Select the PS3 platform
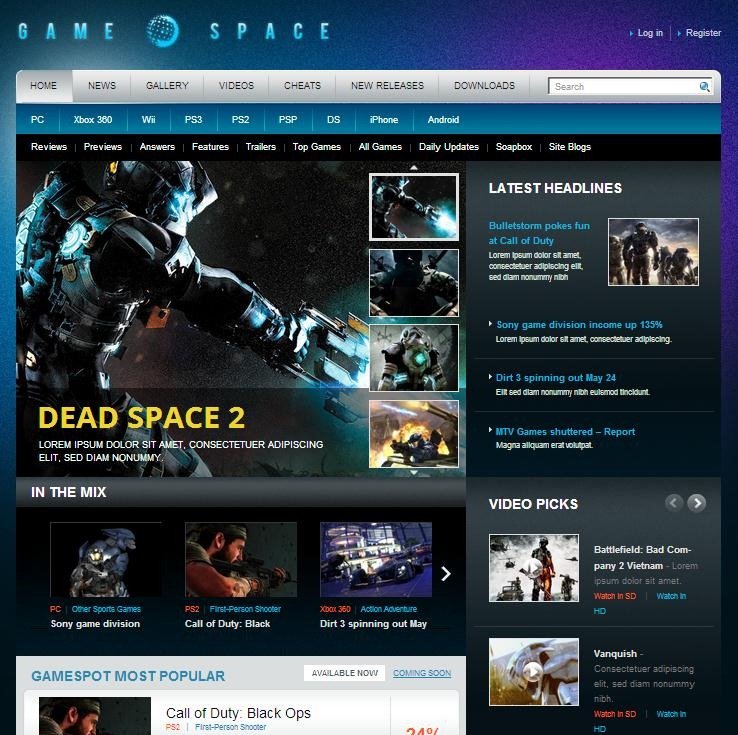This screenshot has width=738, height=735. pyautogui.click(x=193, y=120)
